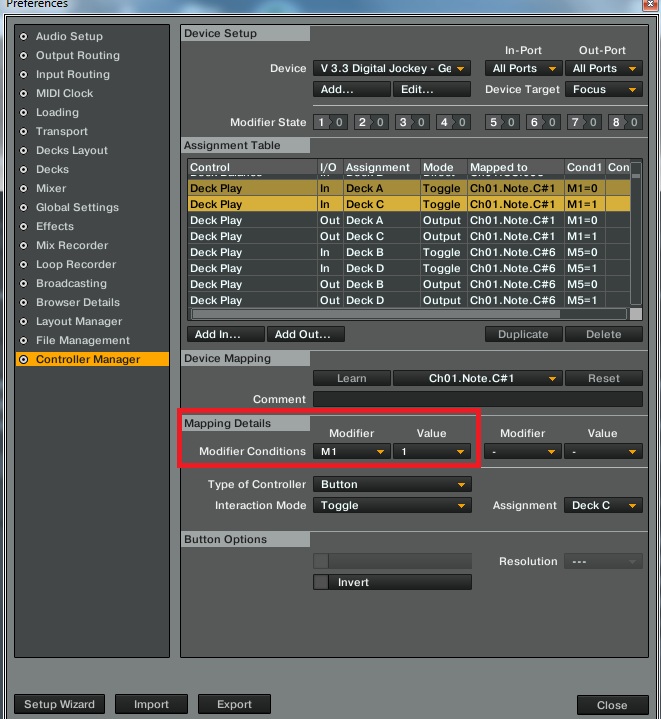Click Modifier State 6 indicator

click(543, 122)
